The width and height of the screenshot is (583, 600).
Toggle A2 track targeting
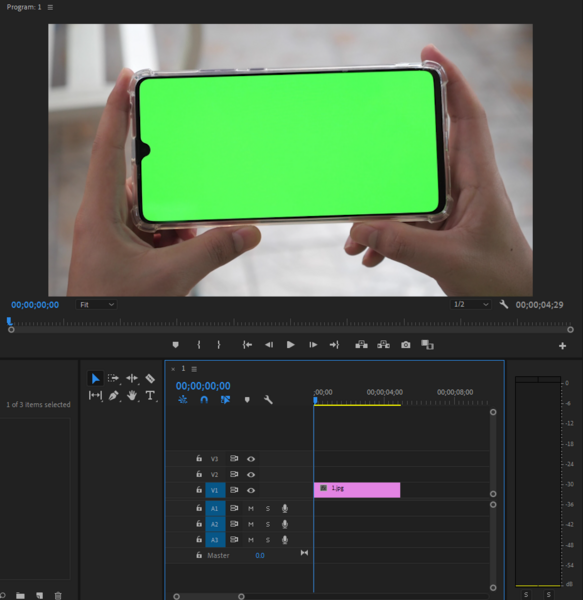coord(215,524)
